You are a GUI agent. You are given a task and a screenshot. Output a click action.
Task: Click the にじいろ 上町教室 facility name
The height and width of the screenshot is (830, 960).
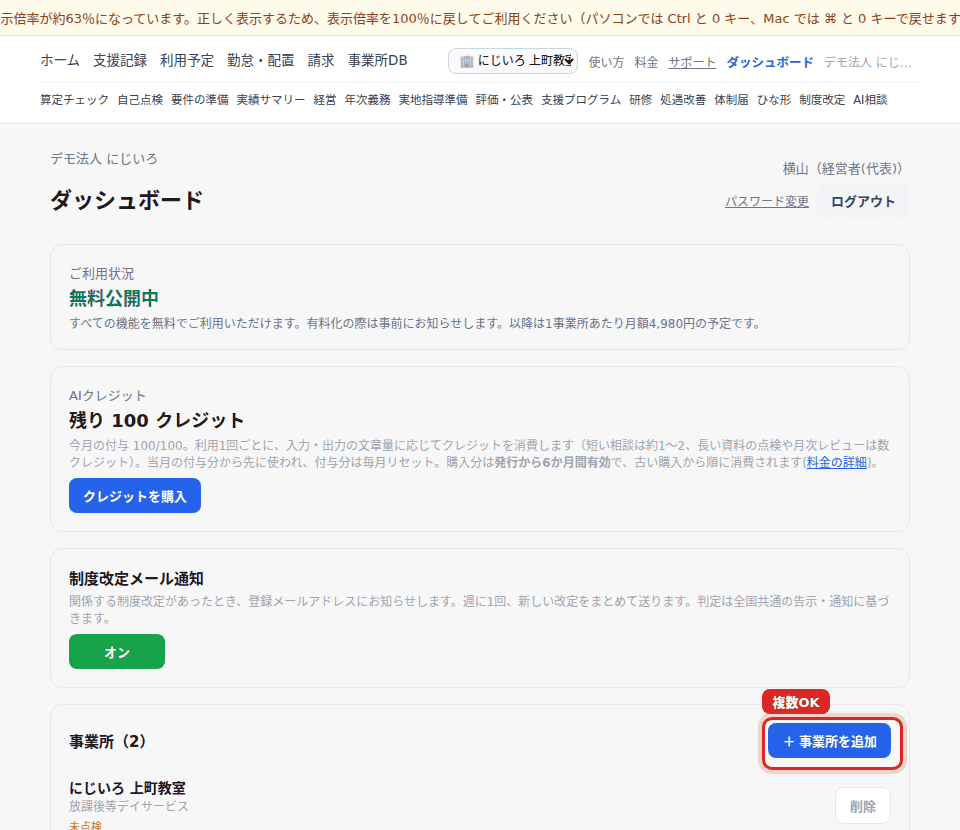click(127, 788)
